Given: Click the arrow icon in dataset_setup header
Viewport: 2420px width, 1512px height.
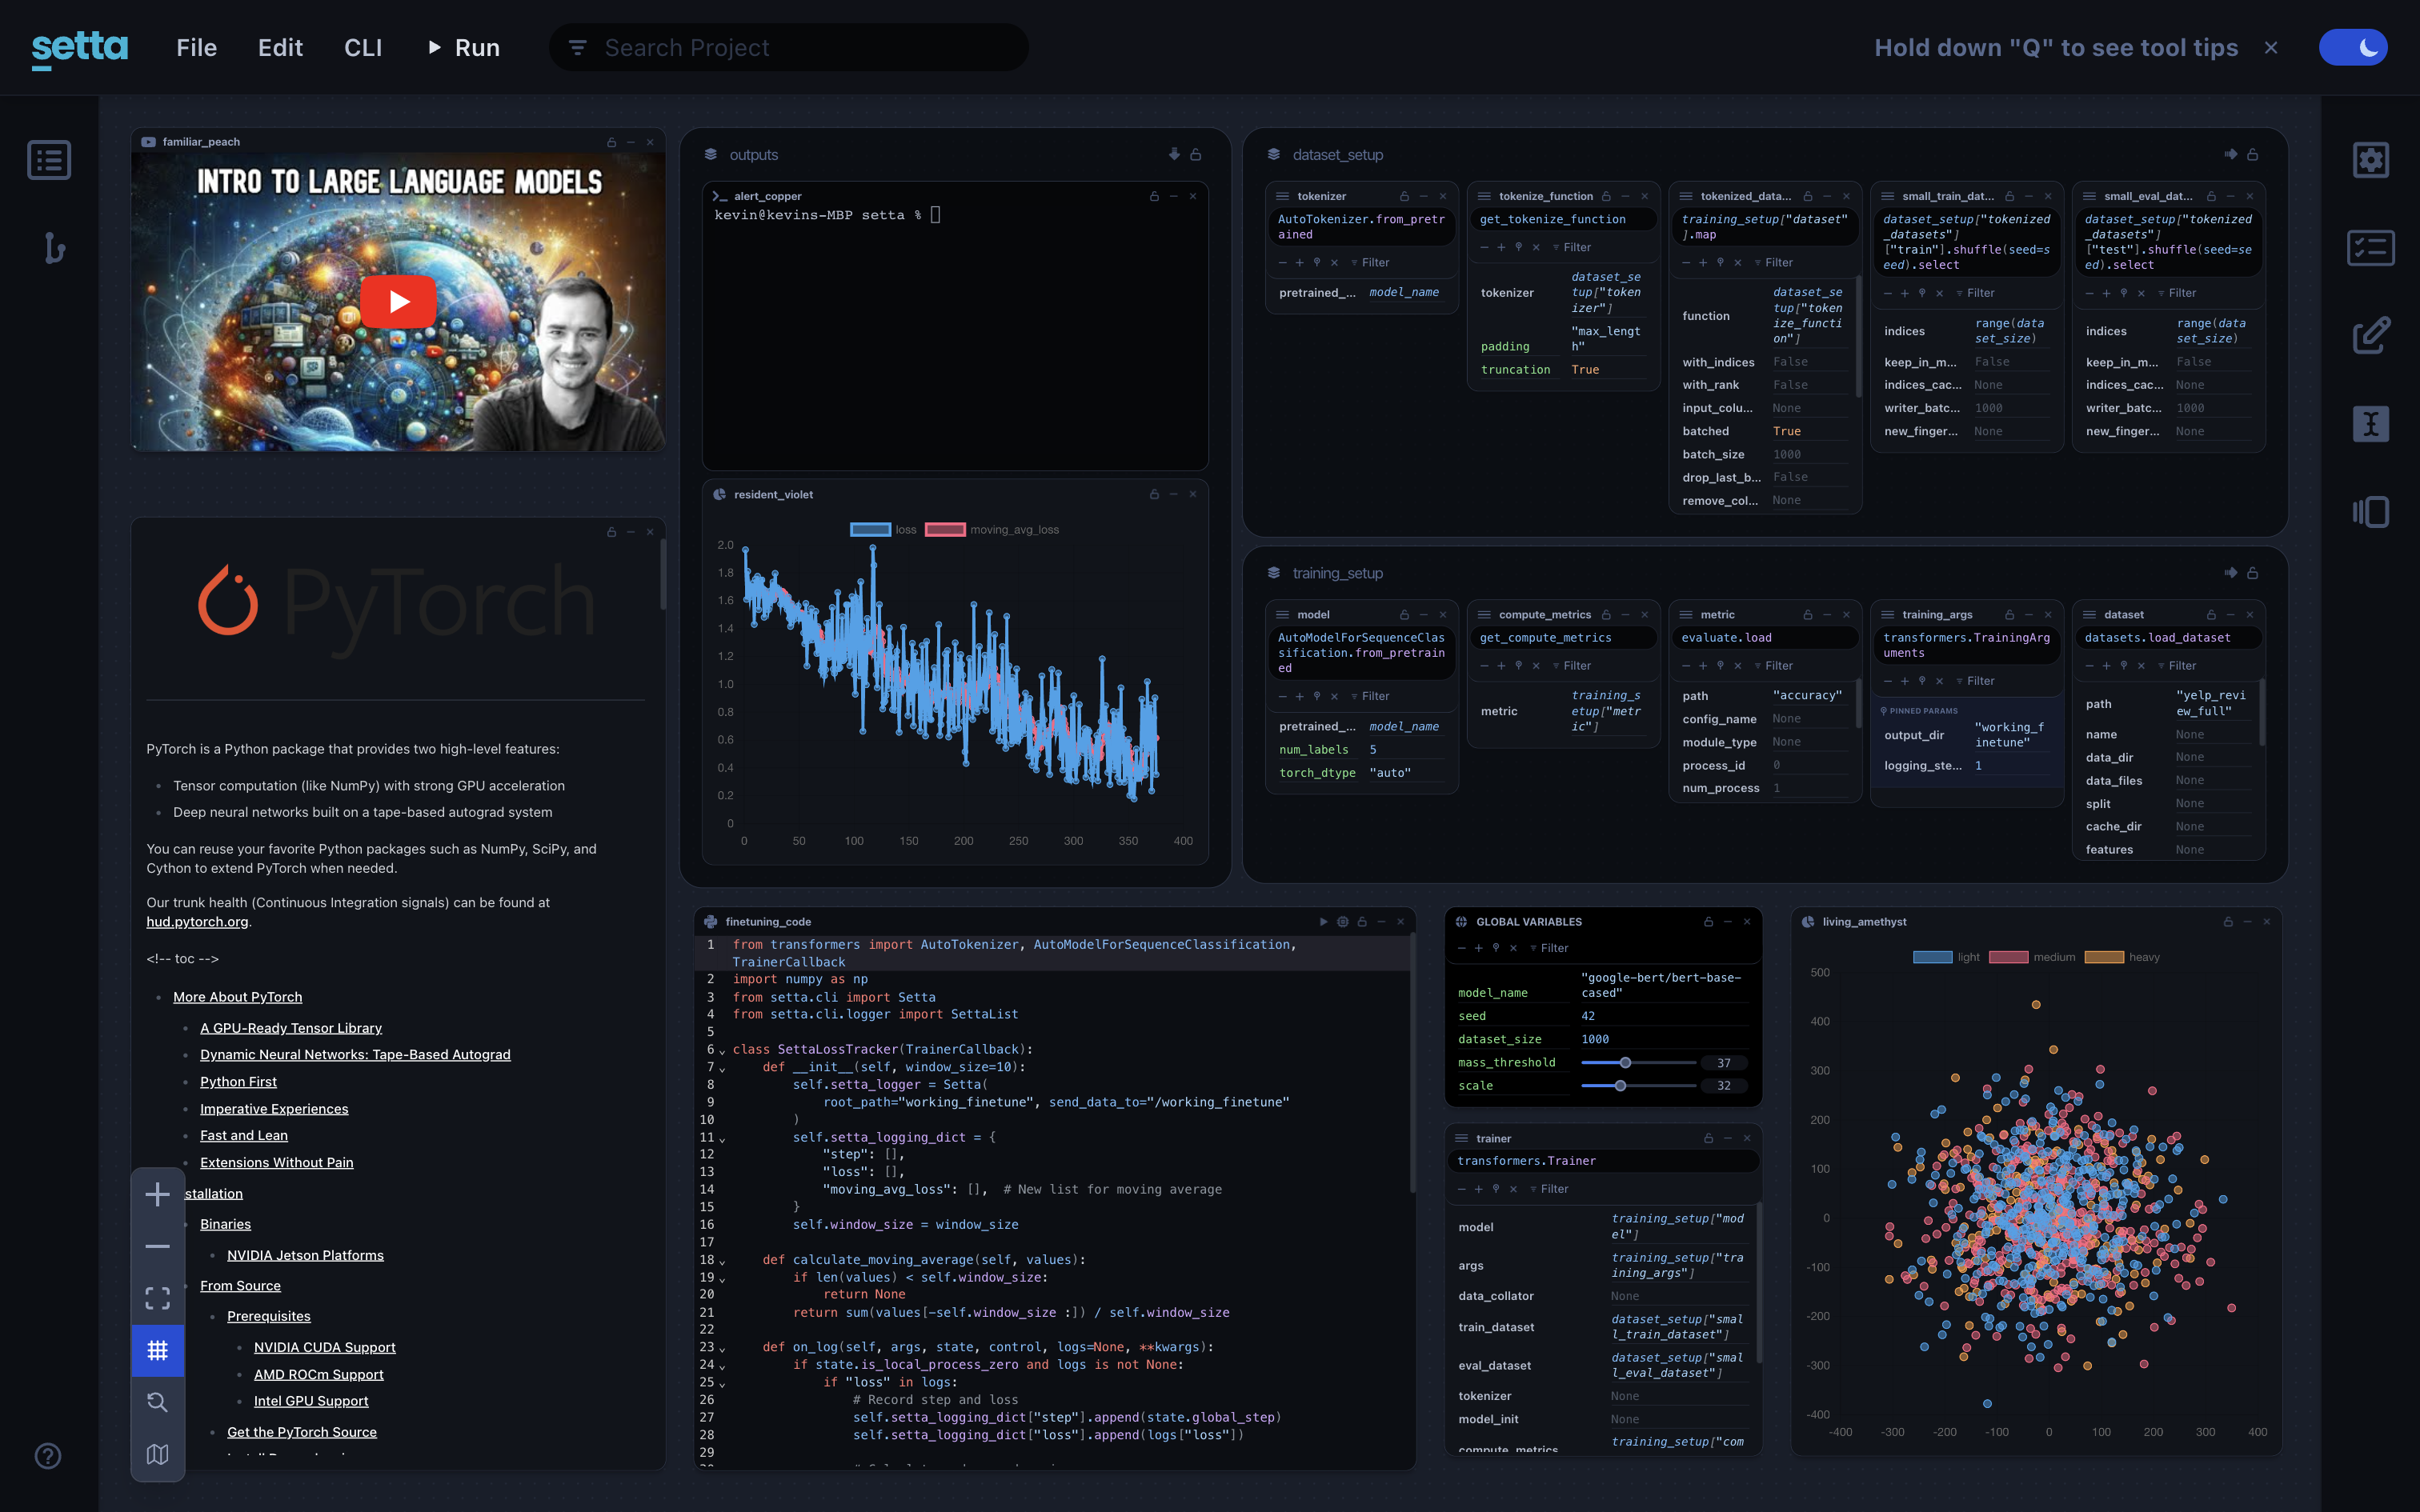Looking at the screenshot, I should 2230,154.
